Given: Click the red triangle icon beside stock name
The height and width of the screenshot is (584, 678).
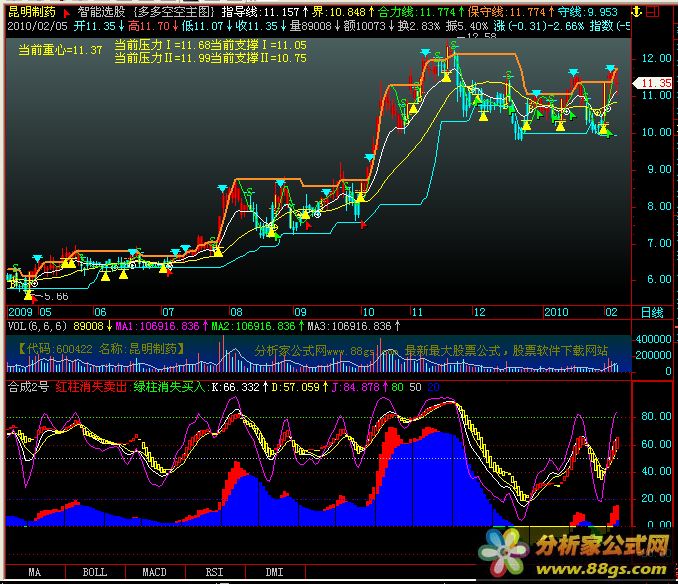Looking at the screenshot, I should [67, 7].
